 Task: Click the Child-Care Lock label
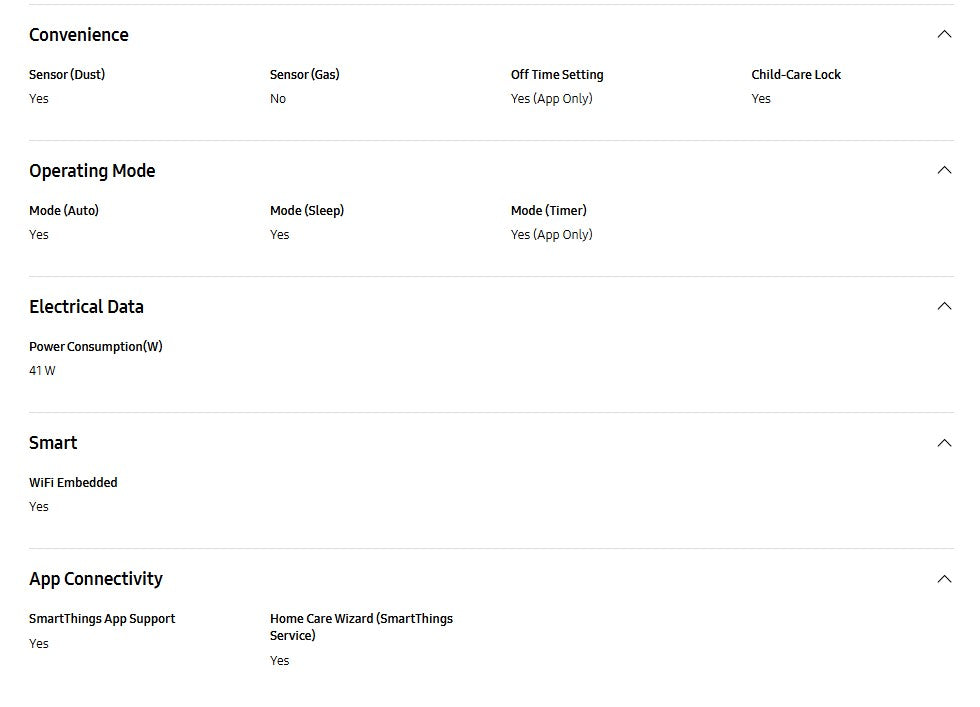[796, 75]
